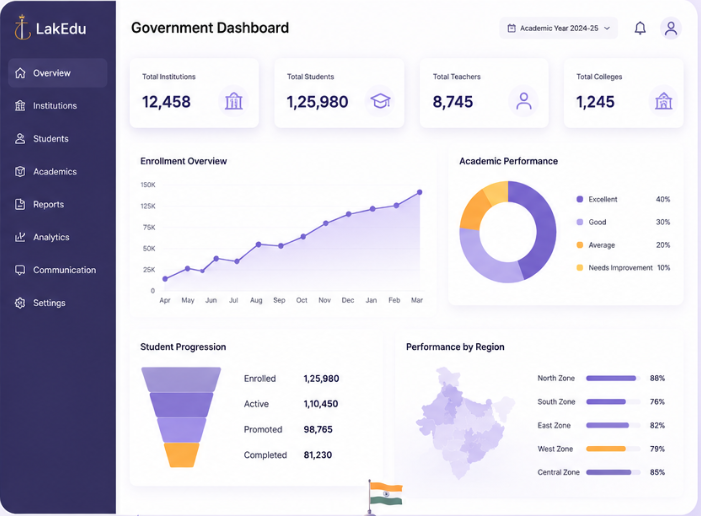Open the Reports menu item
This screenshot has height=516, width=701.
[58, 204]
